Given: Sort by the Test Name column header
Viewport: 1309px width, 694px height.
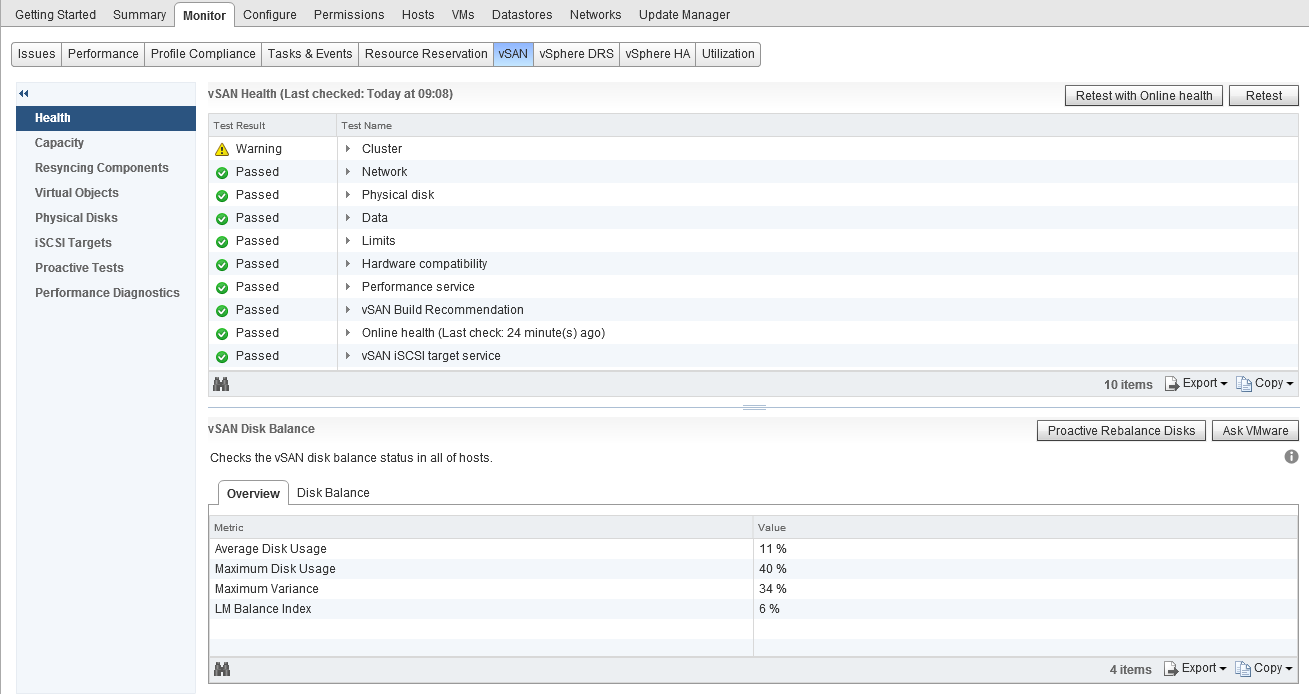Looking at the screenshot, I should click(818, 126).
